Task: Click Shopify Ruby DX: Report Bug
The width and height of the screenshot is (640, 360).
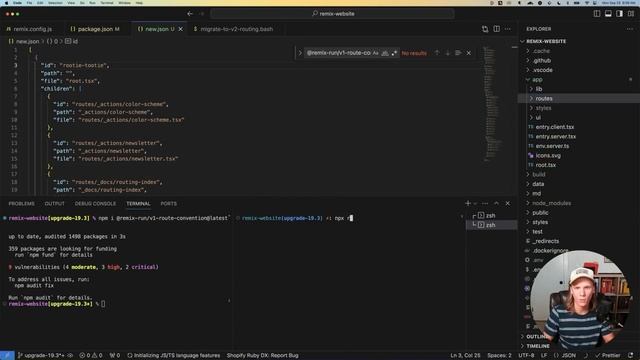Action: [x=262, y=356]
